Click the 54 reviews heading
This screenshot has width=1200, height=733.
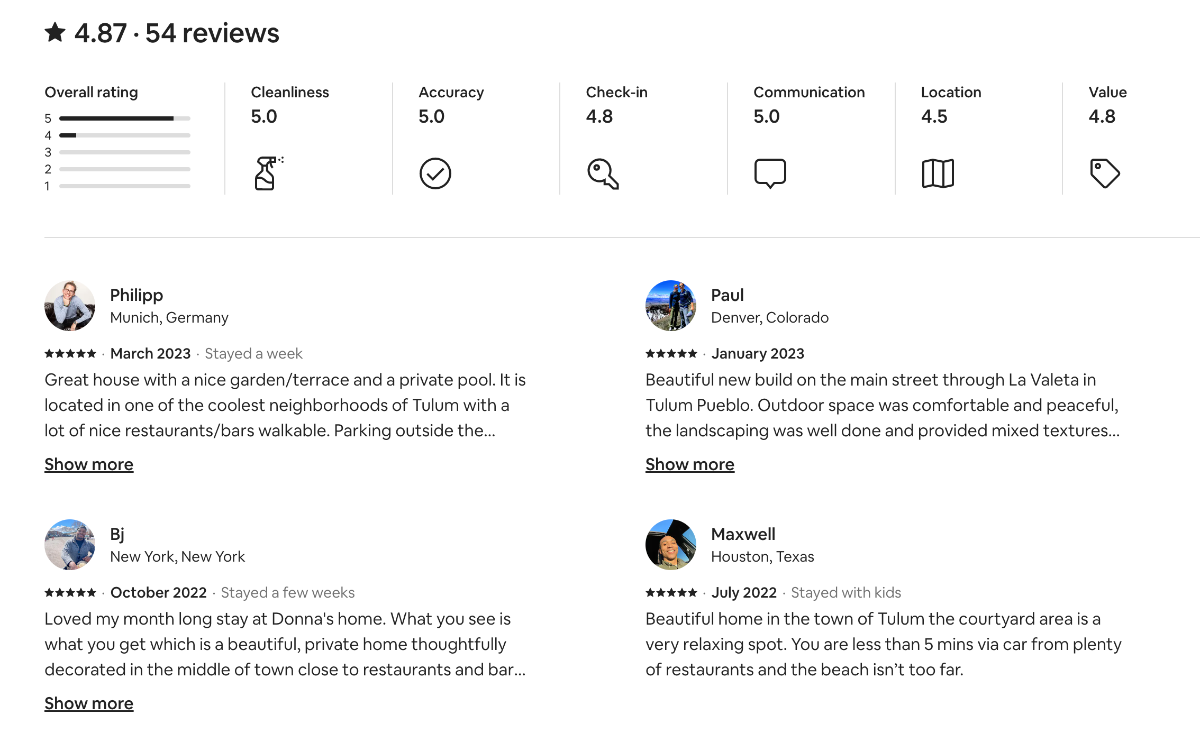[x=212, y=33]
